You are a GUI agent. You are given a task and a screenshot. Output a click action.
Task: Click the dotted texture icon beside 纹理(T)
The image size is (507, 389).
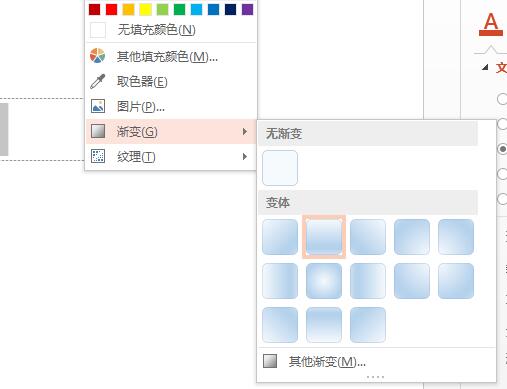[x=98, y=156]
